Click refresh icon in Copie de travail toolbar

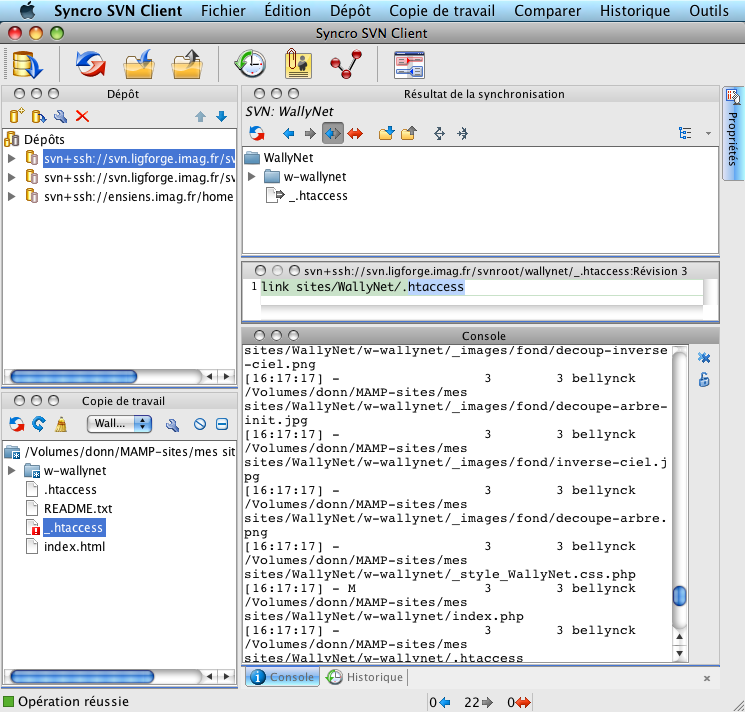(38, 424)
